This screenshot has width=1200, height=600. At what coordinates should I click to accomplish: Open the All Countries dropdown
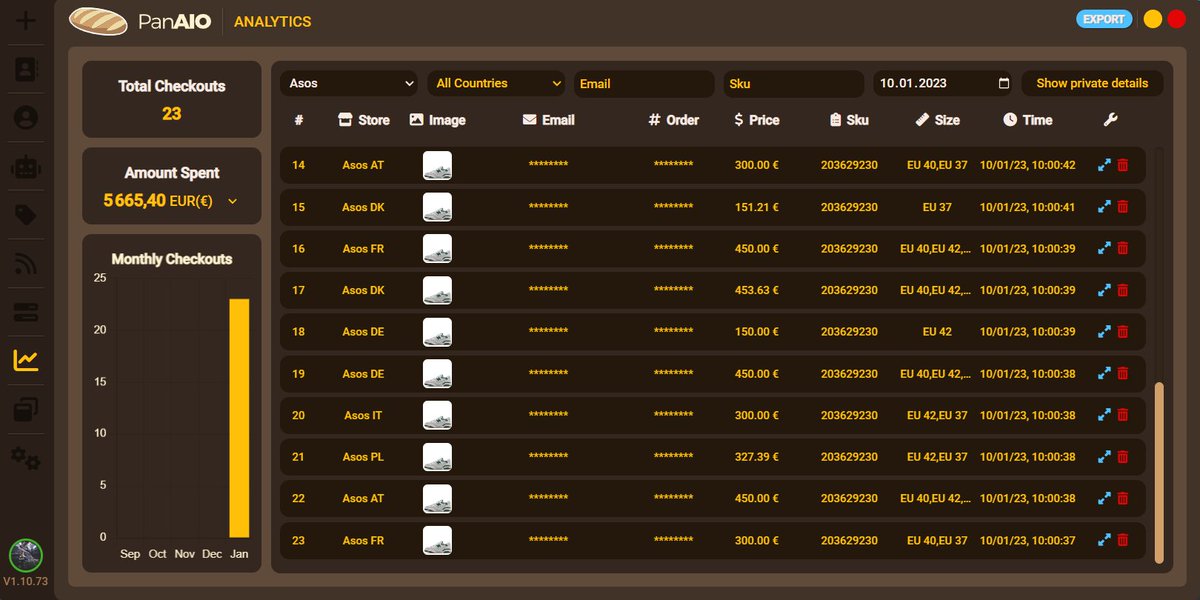[x=496, y=83]
